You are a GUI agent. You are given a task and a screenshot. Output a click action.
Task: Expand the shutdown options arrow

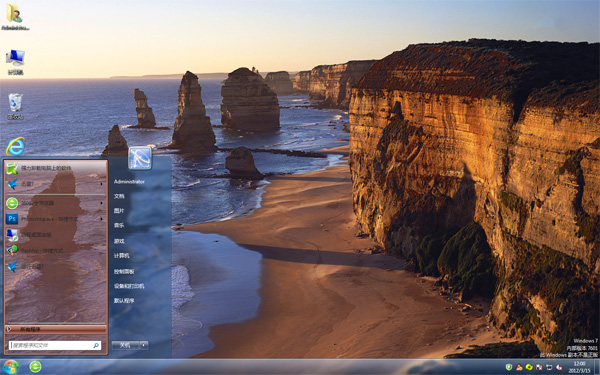point(144,345)
